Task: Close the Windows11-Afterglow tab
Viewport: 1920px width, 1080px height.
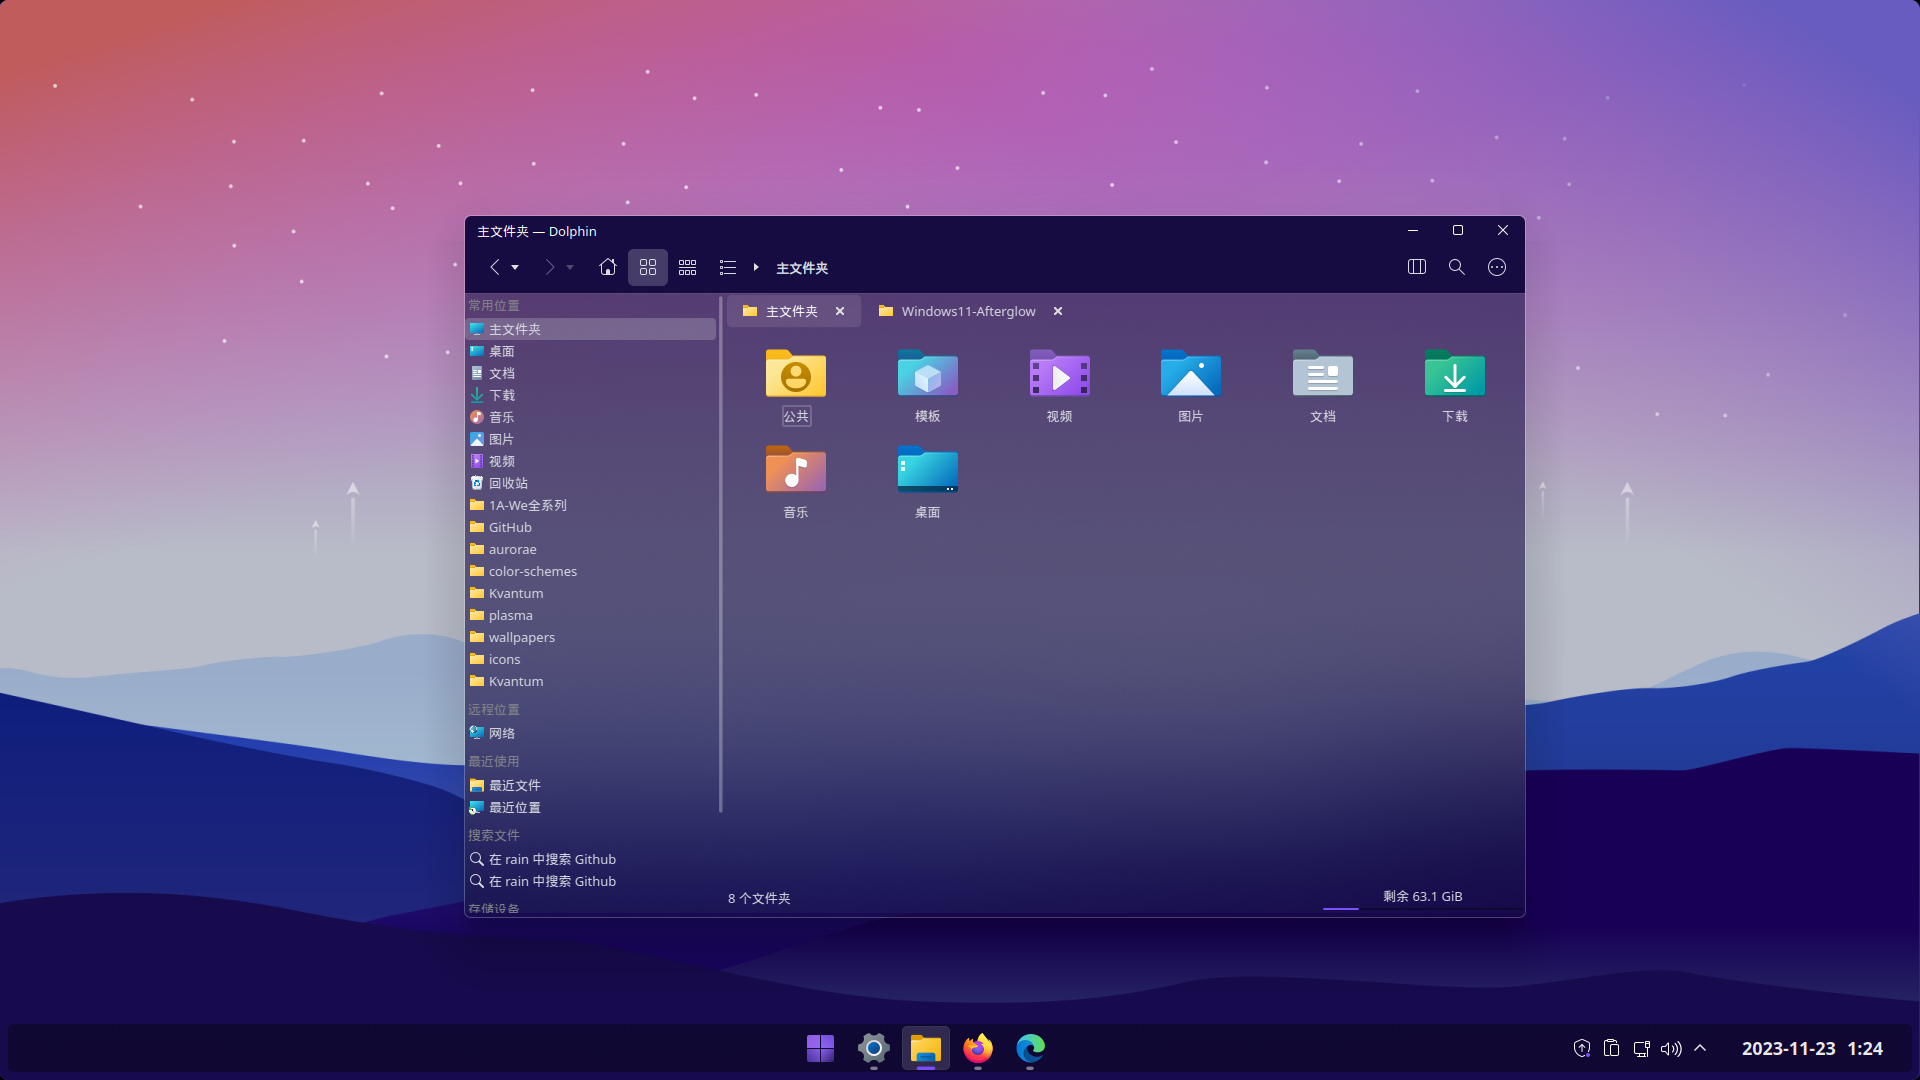Action: tap(1058, 311)
